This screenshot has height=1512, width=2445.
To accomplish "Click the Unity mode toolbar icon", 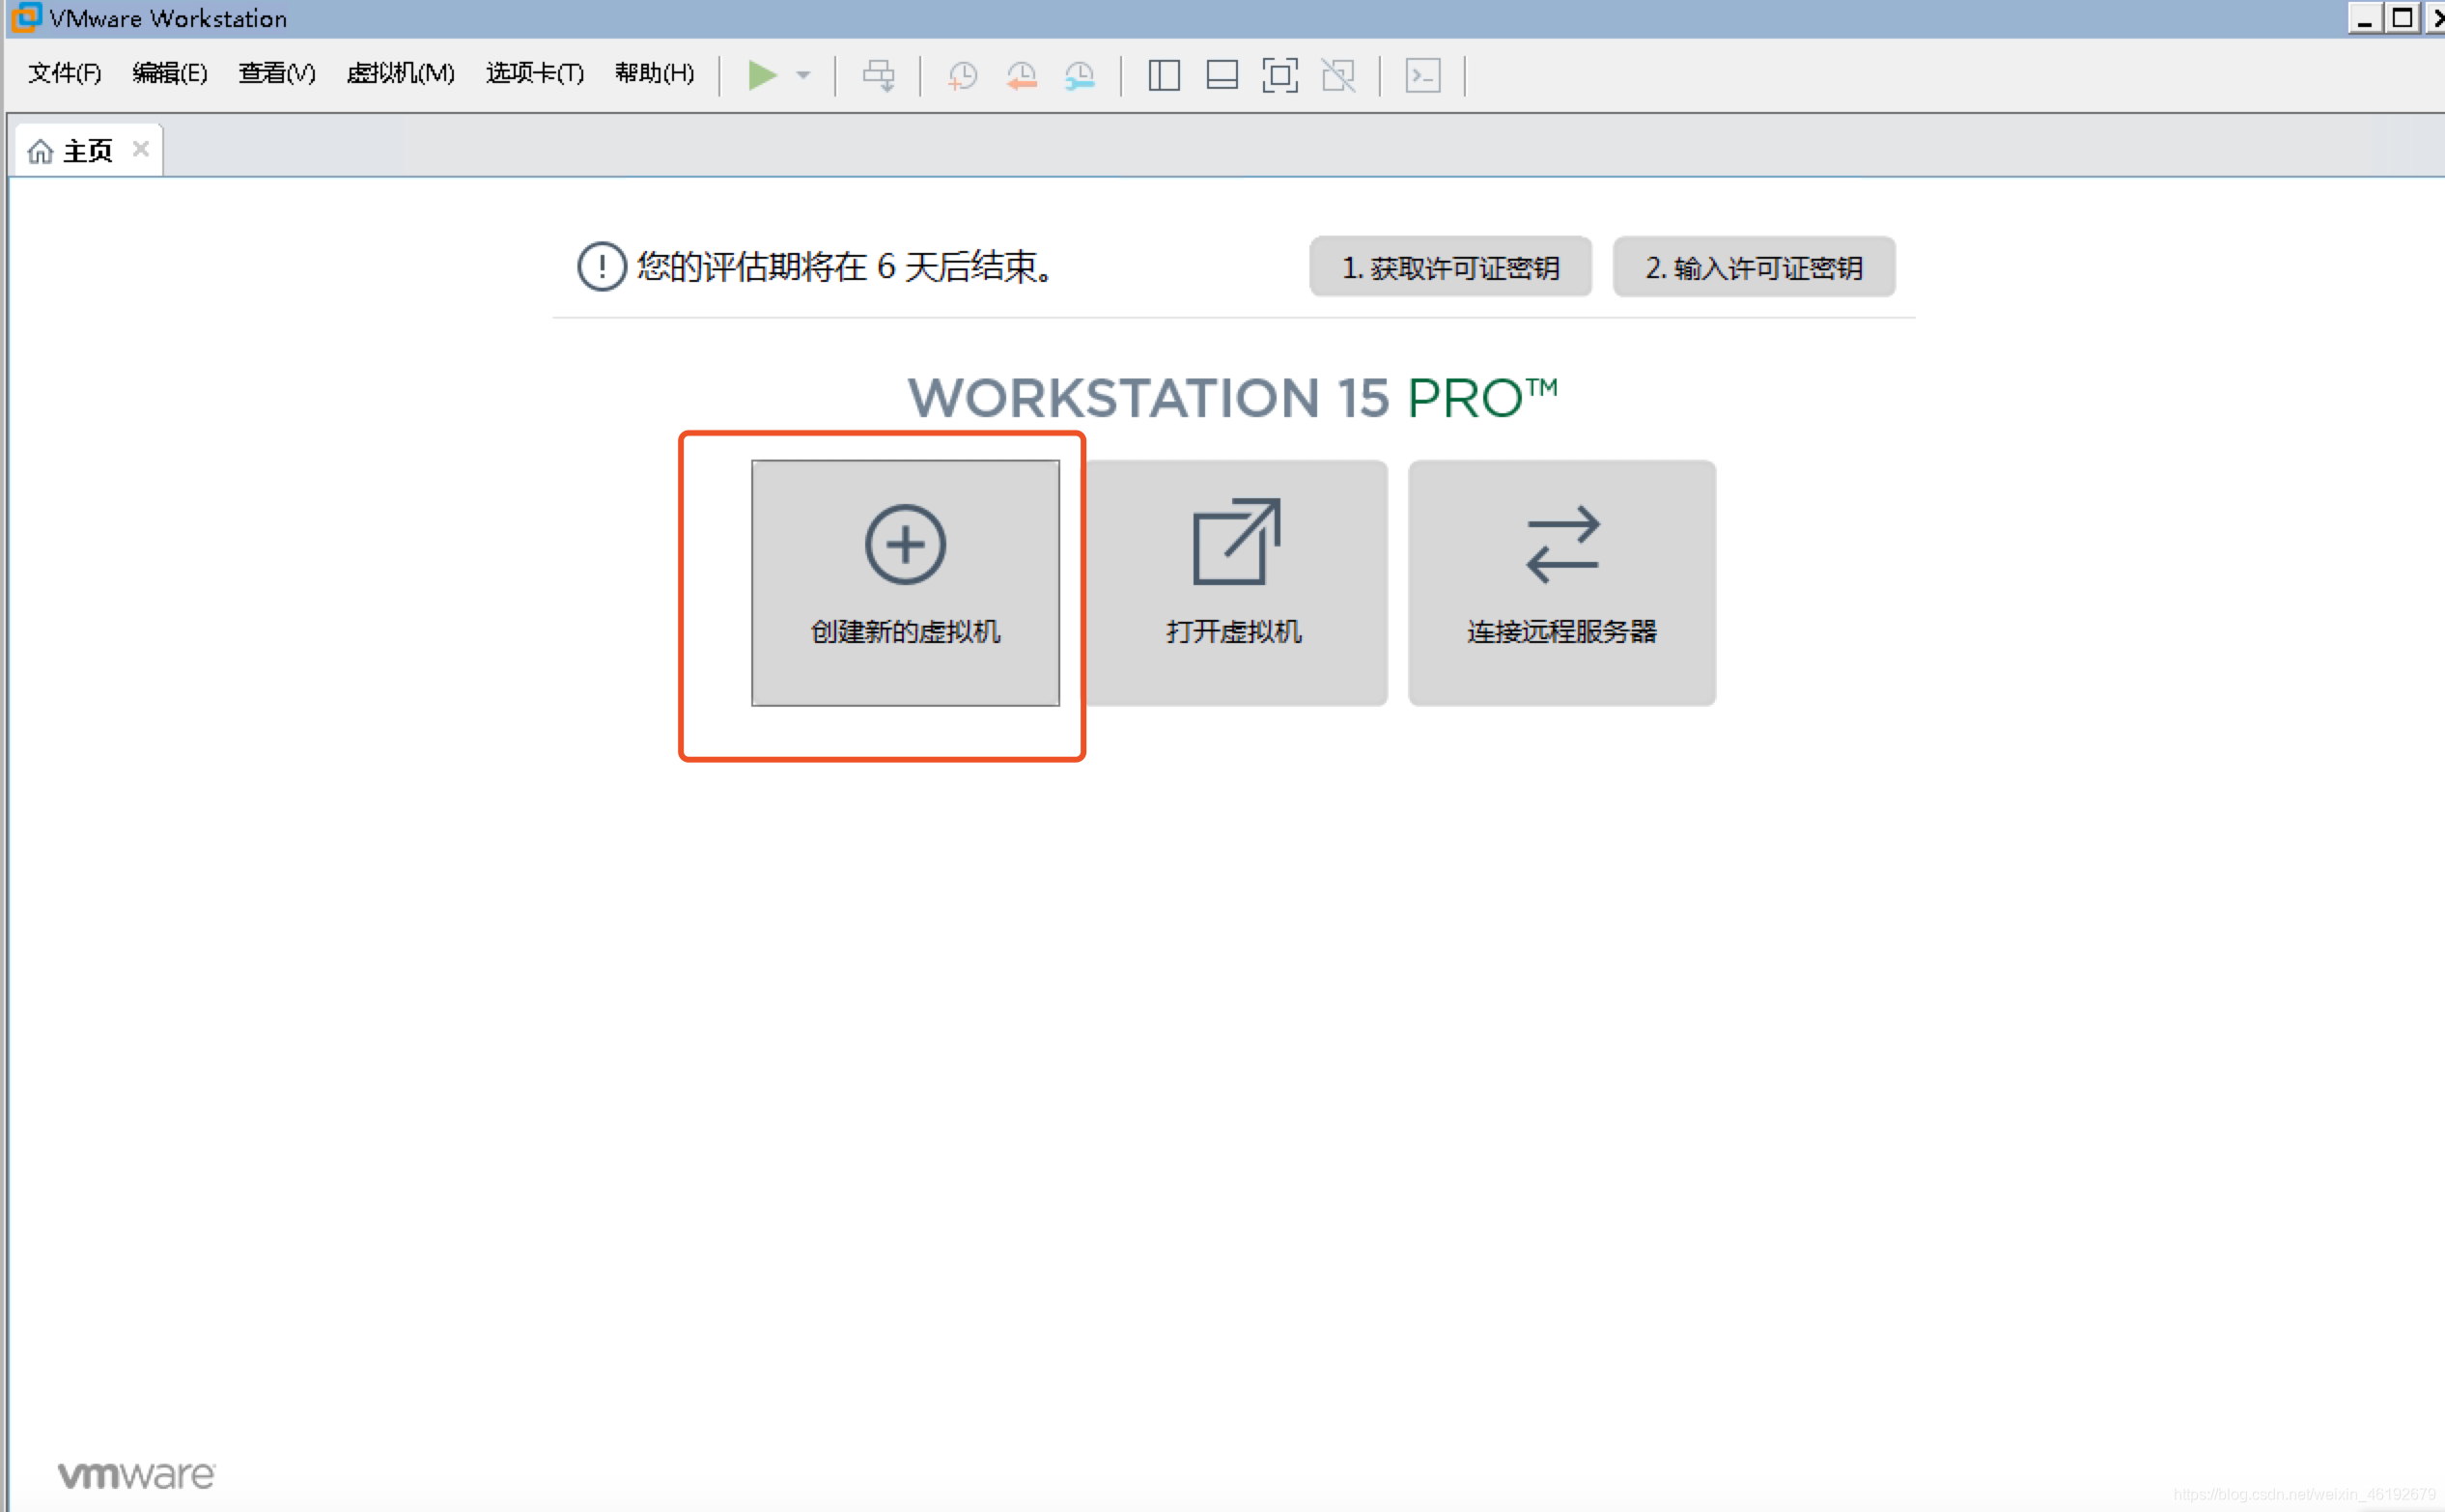I will point(1338,75).
